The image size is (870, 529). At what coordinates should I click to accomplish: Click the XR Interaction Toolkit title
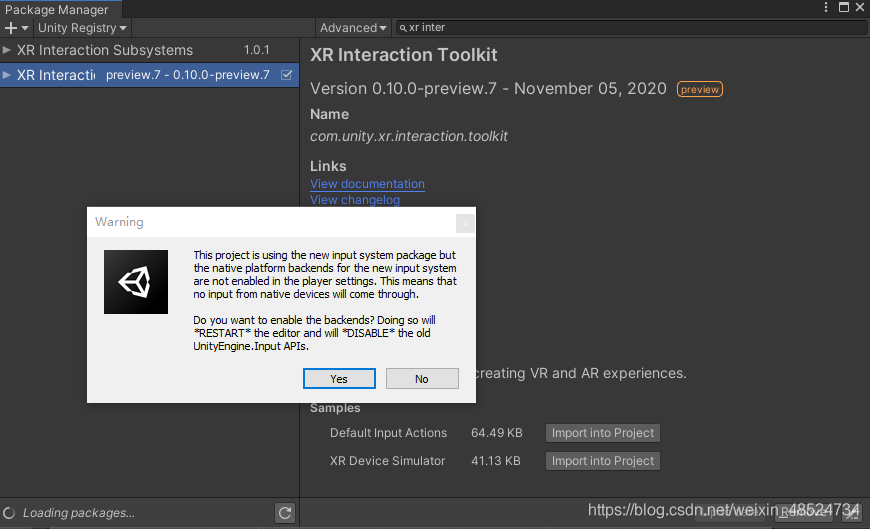[x=403, y=55]
